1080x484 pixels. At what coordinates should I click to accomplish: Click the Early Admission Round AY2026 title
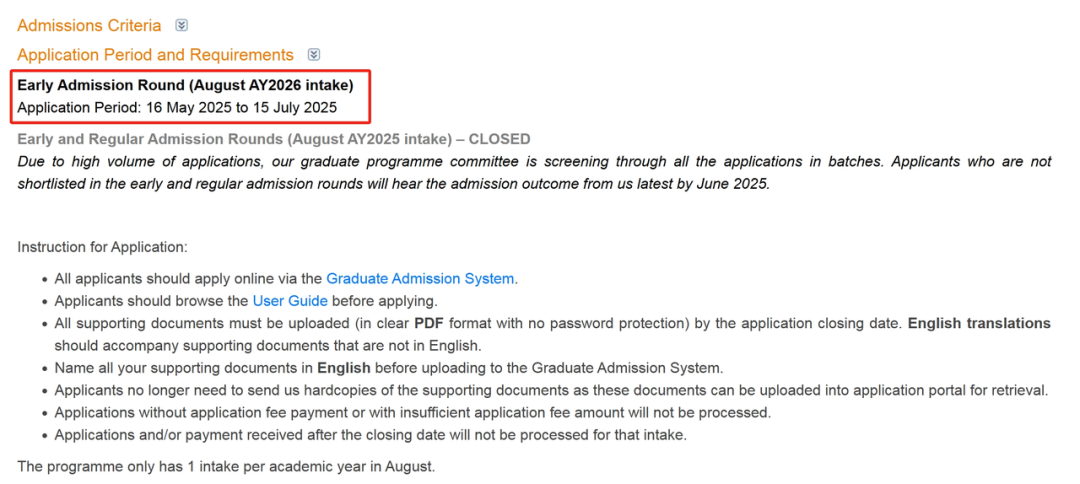pos(185,86)
